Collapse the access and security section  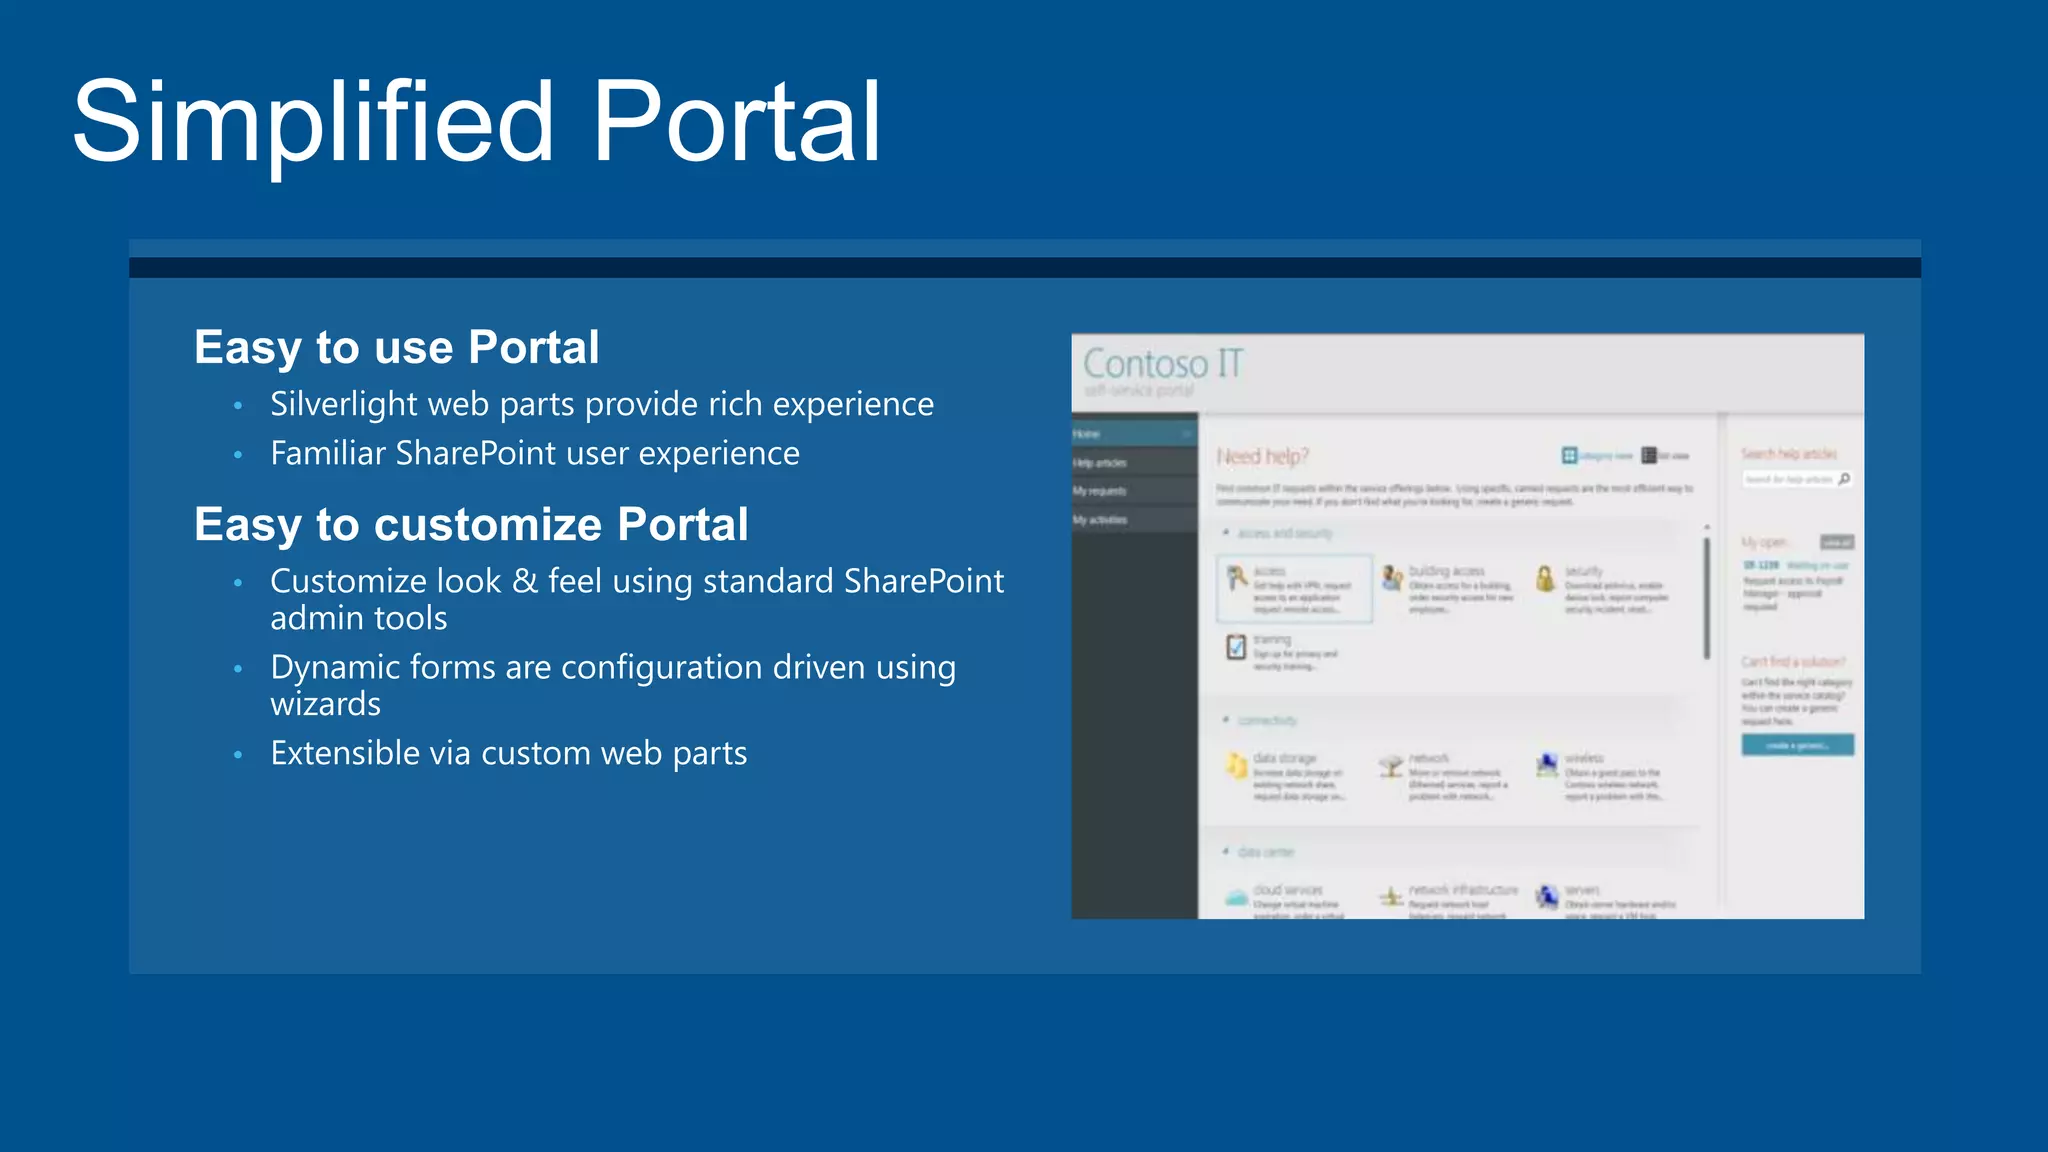(x=1227, y=533)
